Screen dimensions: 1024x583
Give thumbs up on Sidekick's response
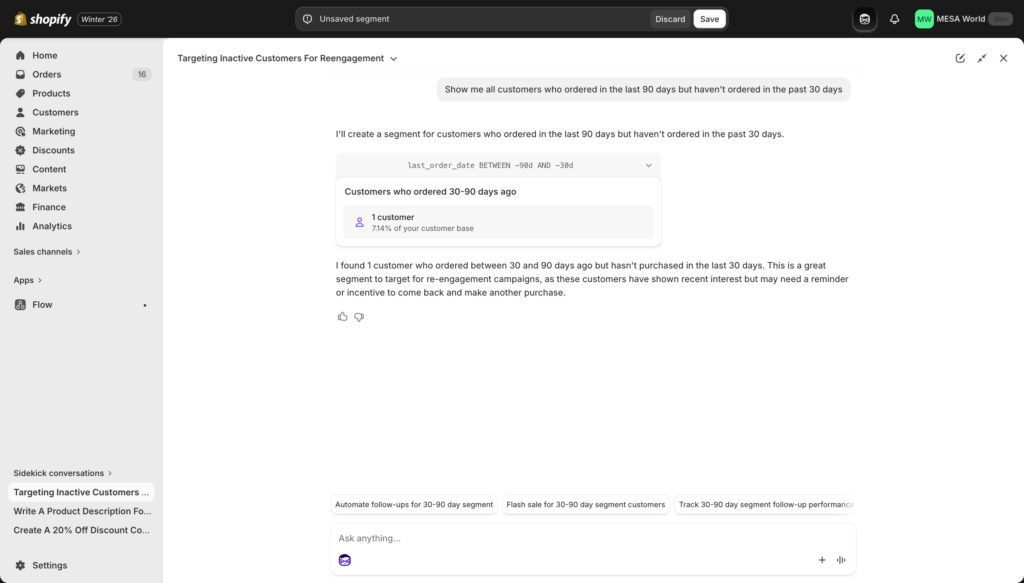tap(342, 316)
